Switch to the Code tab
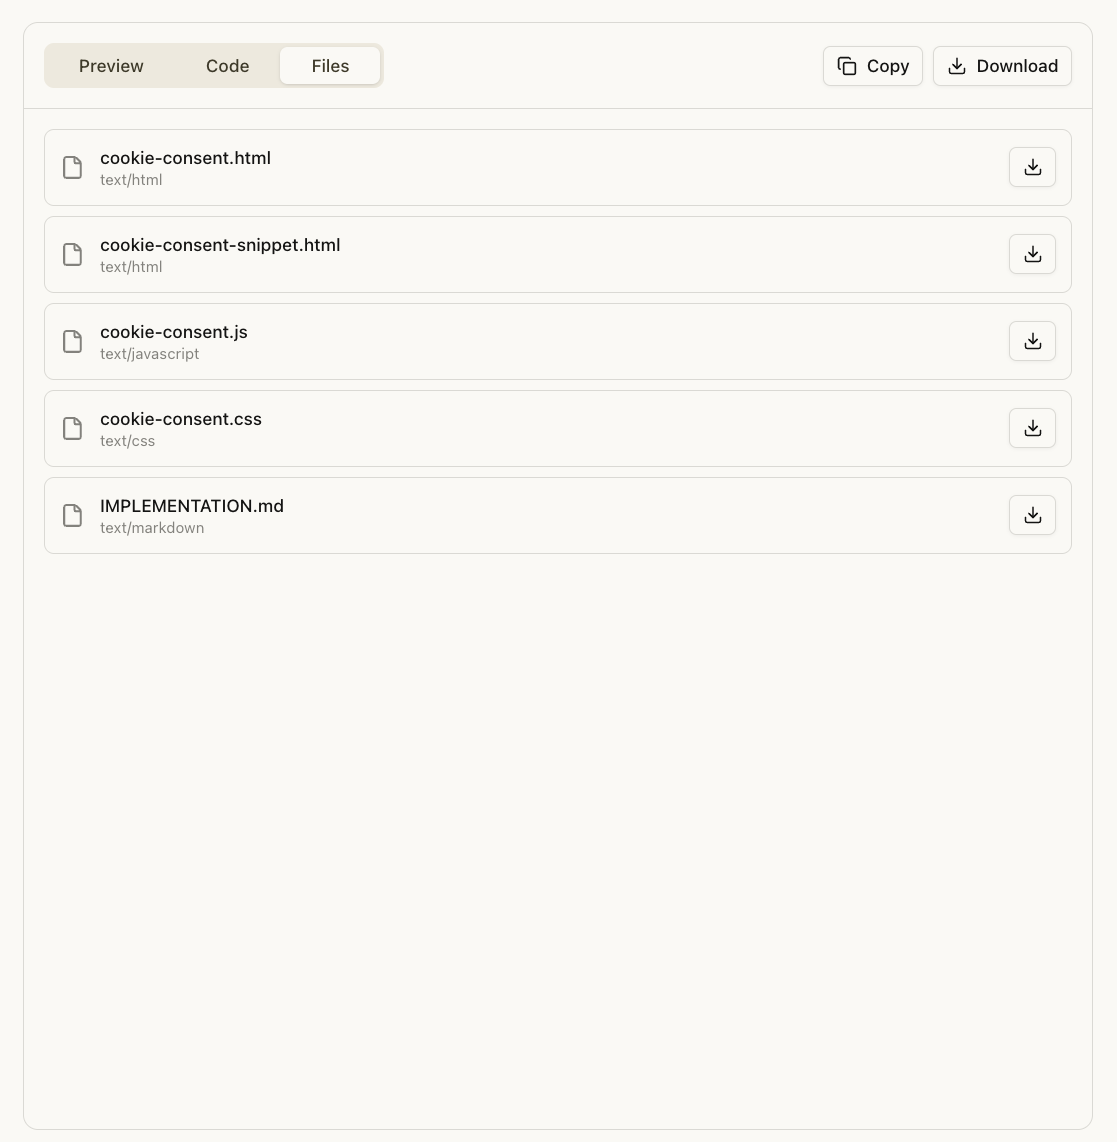The width and height of the screenshot is (1117, 1142). coord(227,66)
